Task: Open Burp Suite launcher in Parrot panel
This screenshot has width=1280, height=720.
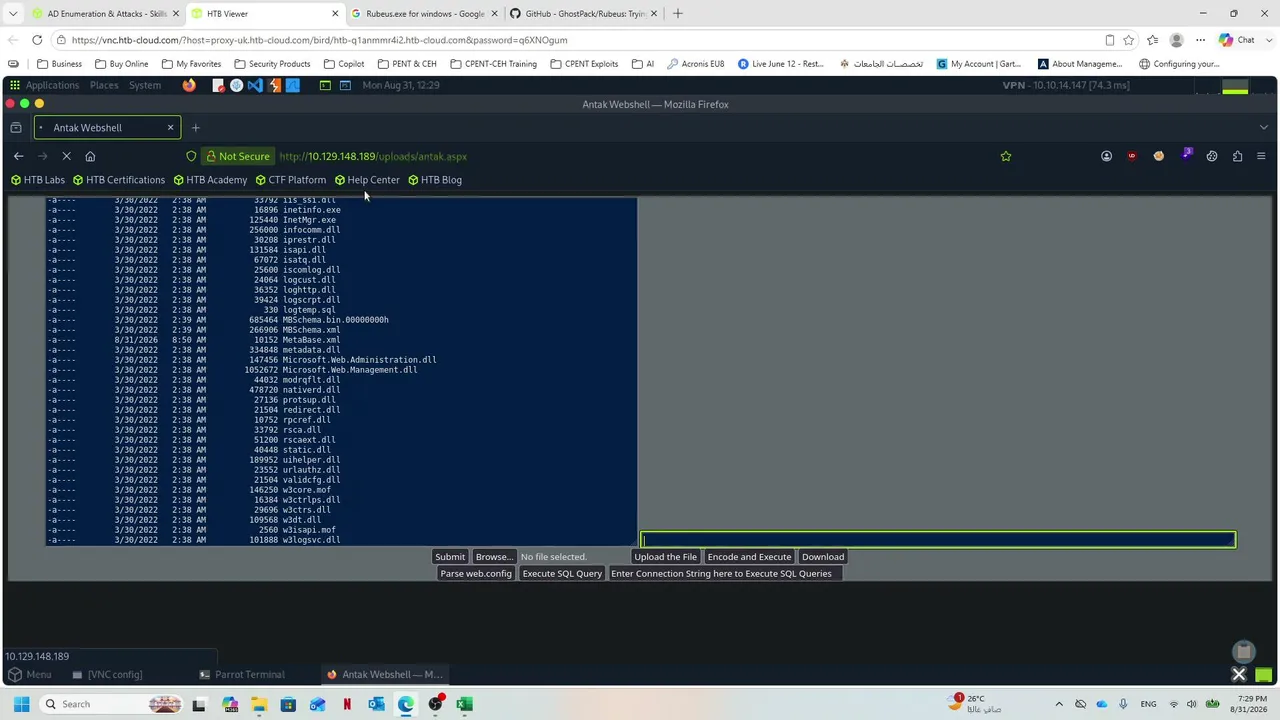Action: pos(274,85)
